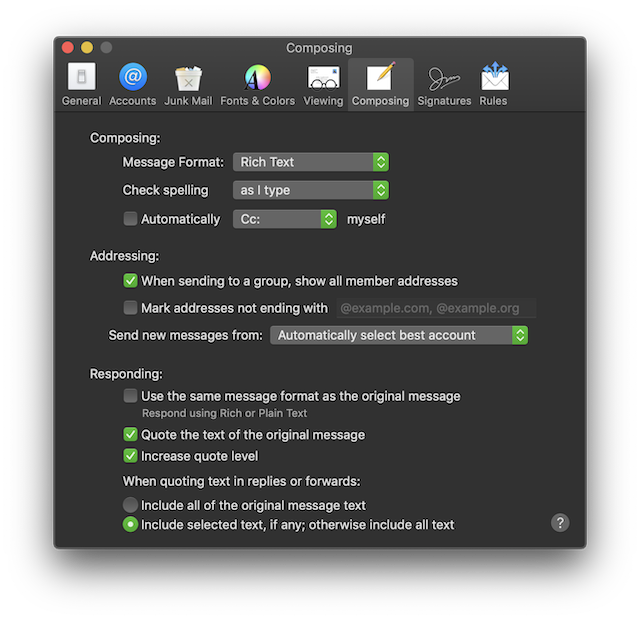This screenshot has height=620, width=640.
Task: Open the Message Format Rich Text dropdown
Action: pos(311,162)
